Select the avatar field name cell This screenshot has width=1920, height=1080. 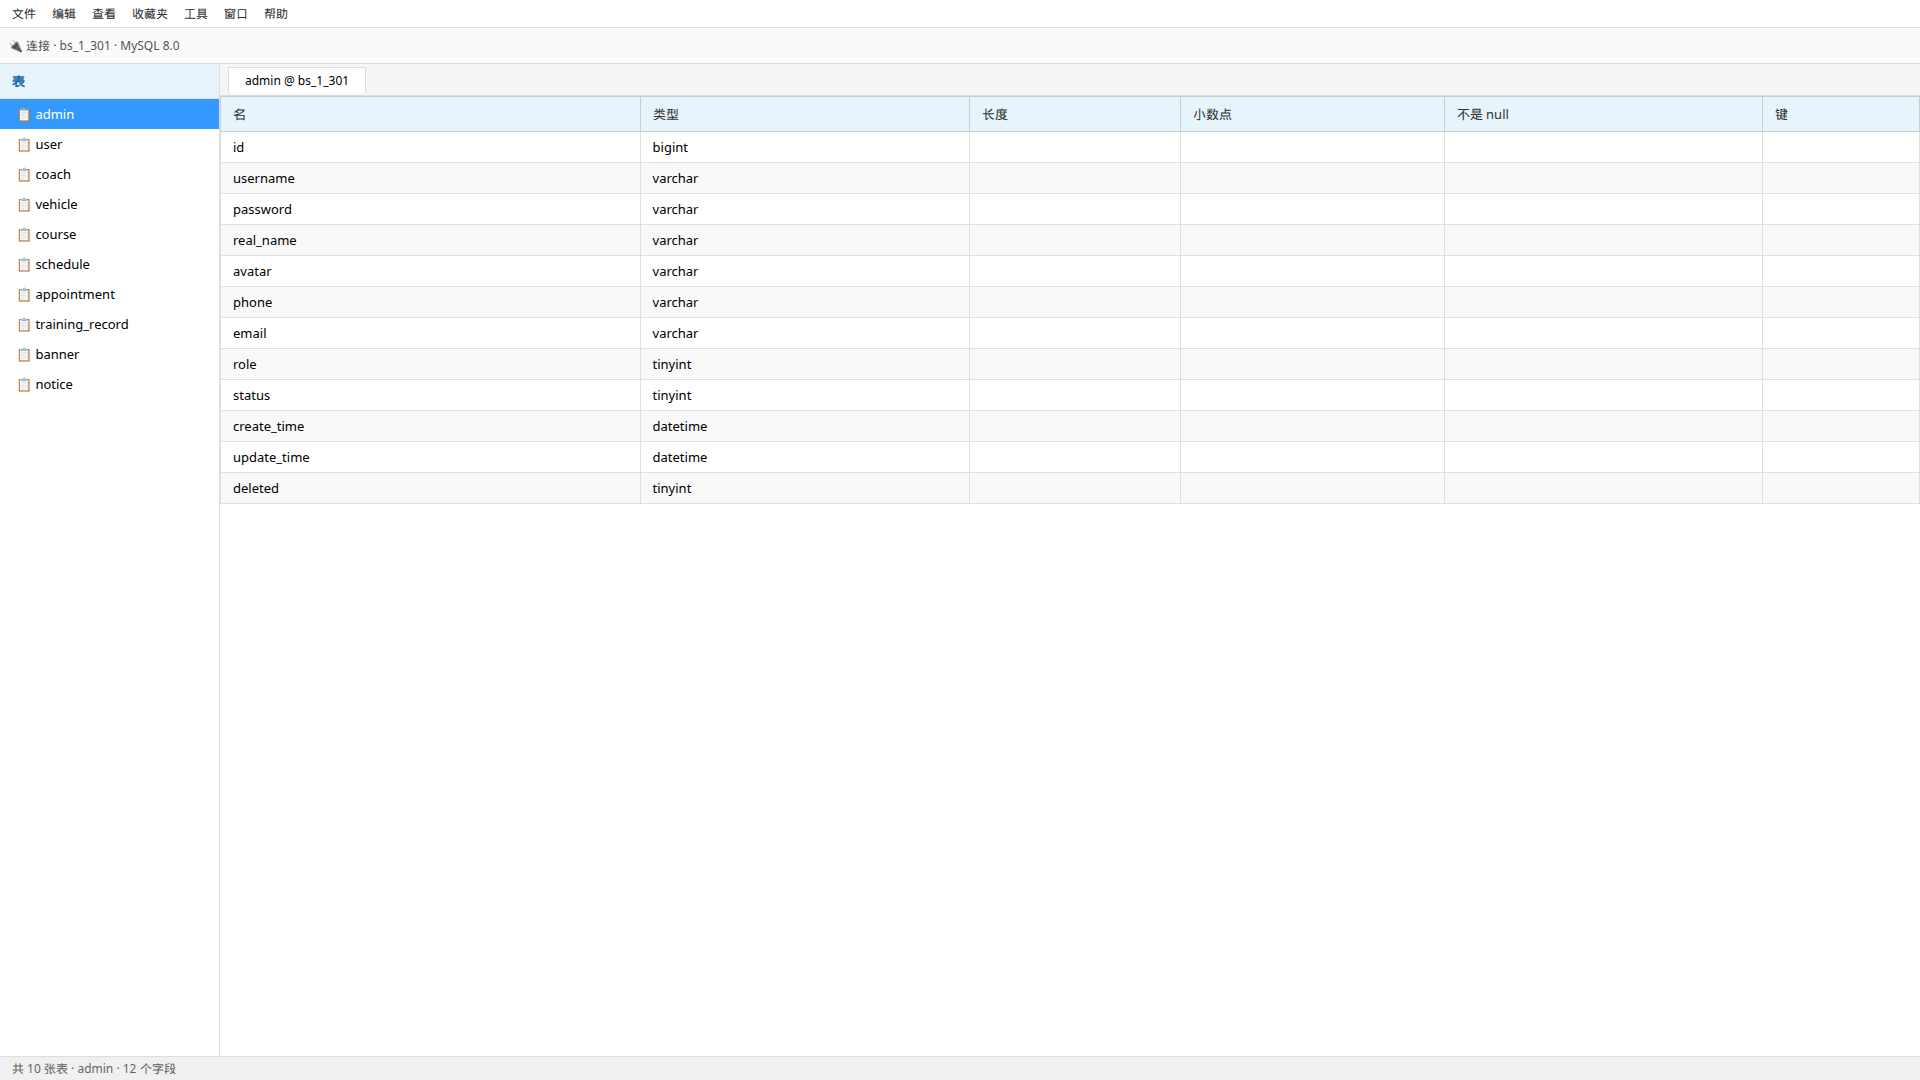click(430, 271)
